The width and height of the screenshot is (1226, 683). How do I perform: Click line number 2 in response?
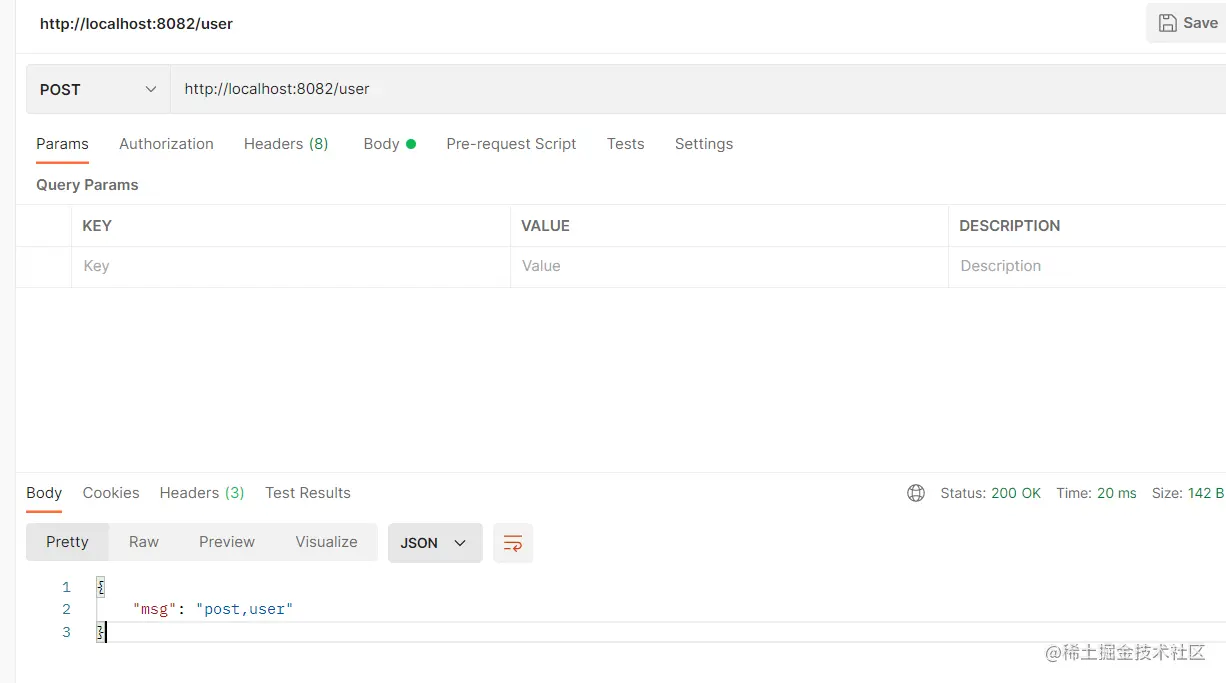[x=66, y=609]
